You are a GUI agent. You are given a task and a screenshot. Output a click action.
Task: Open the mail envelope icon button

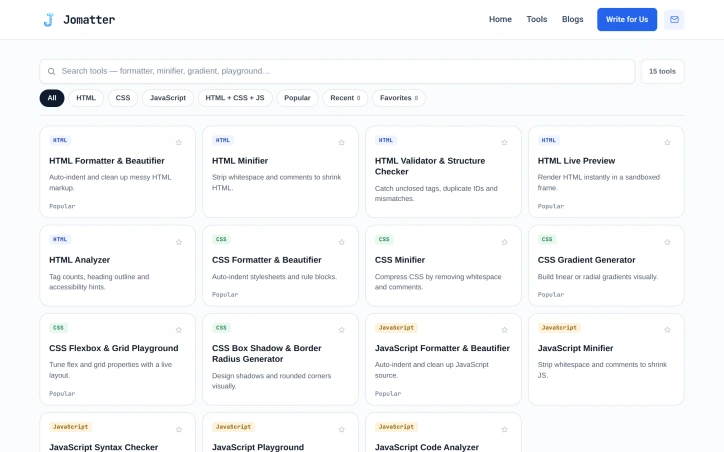674,20
